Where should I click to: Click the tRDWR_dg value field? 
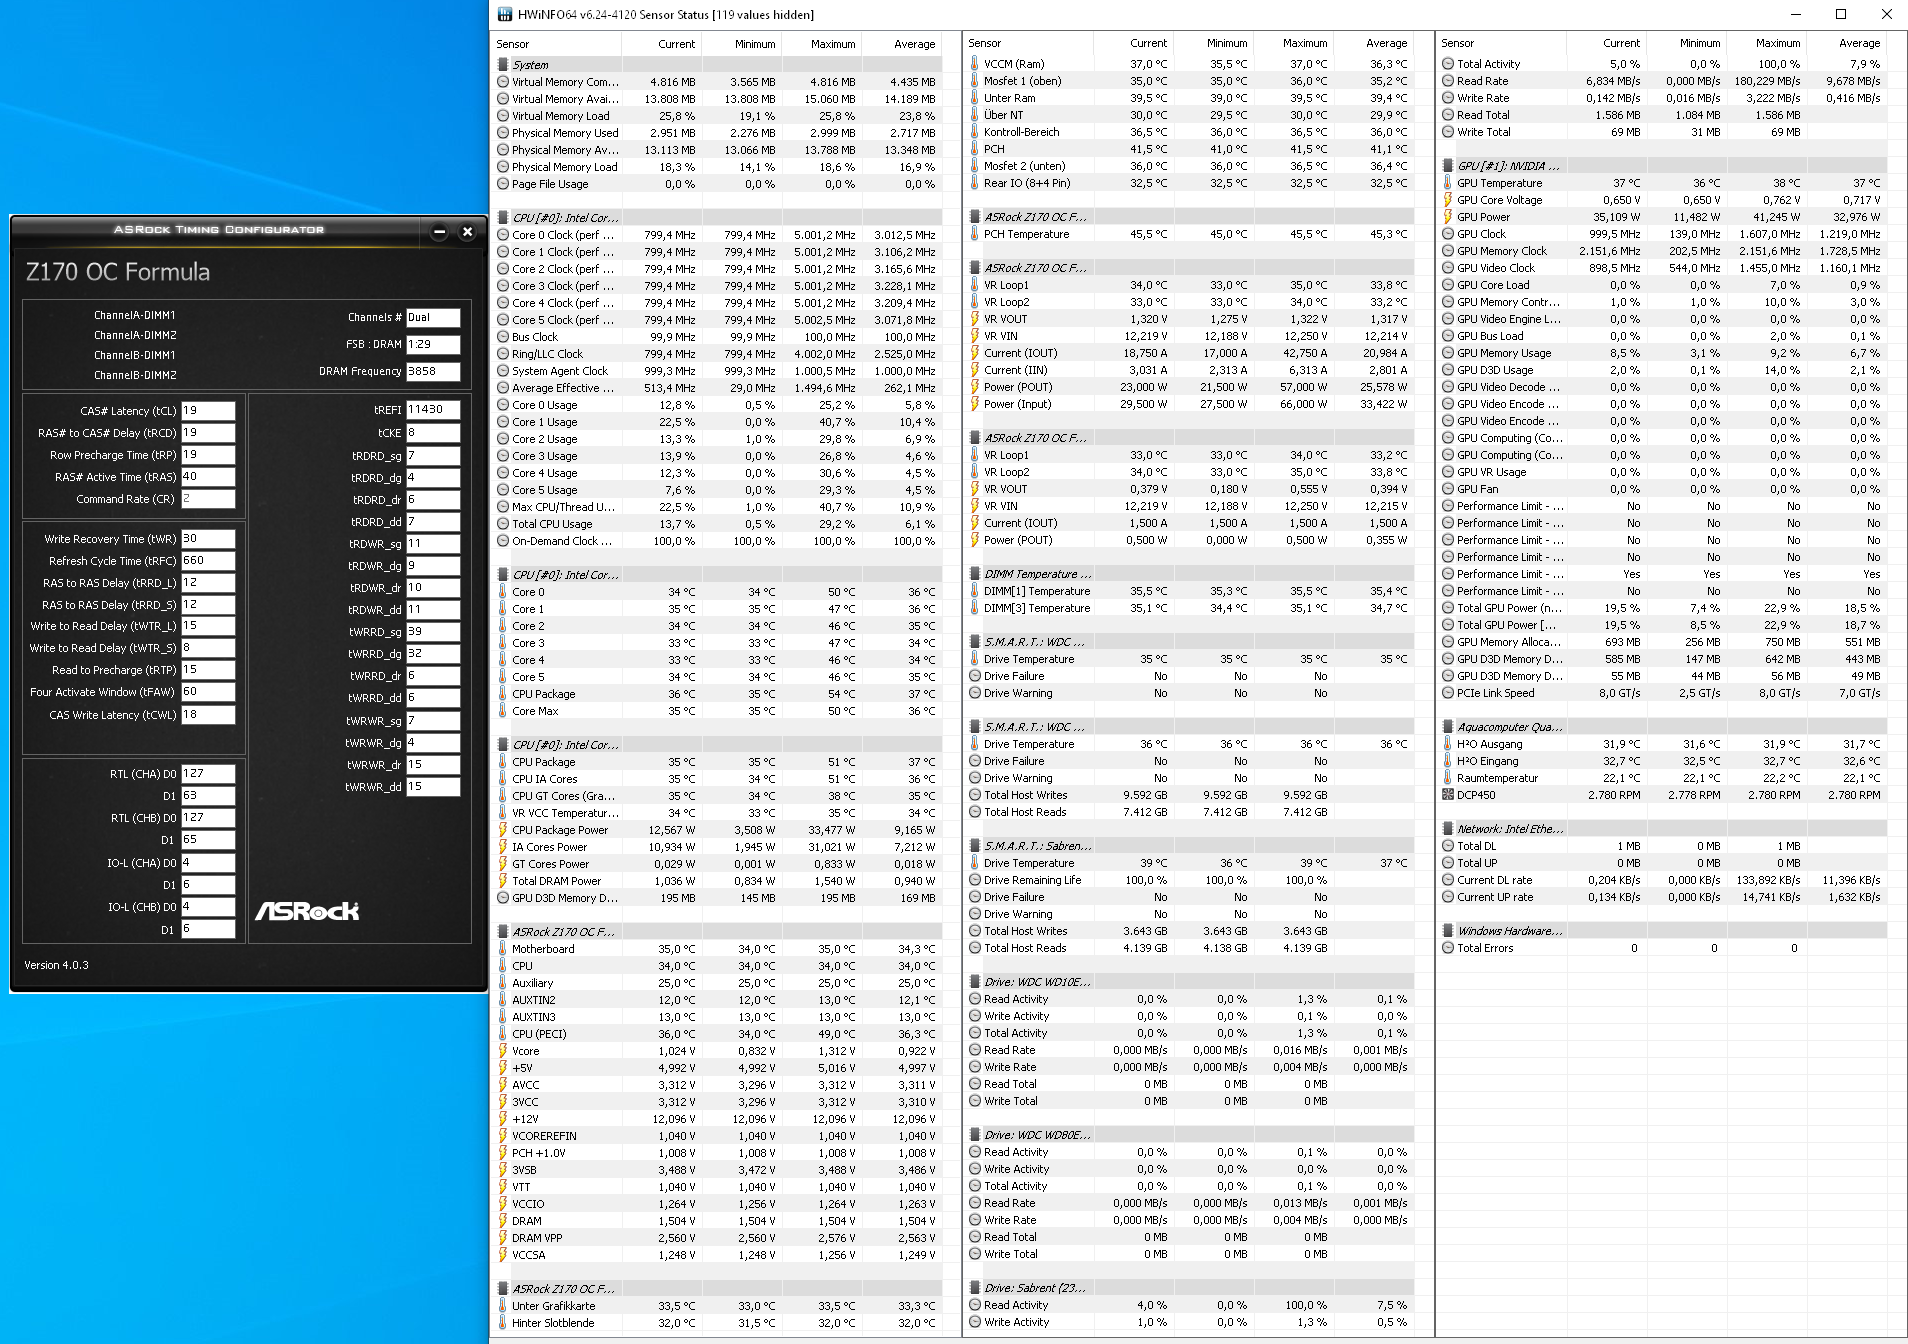[x=433, y=566]
